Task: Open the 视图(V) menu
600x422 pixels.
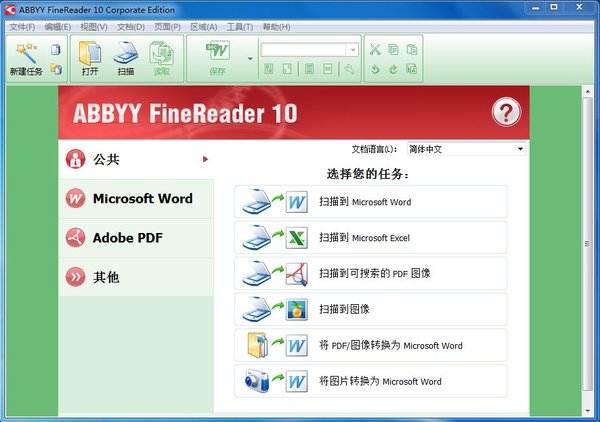Action: click(94, 27)
